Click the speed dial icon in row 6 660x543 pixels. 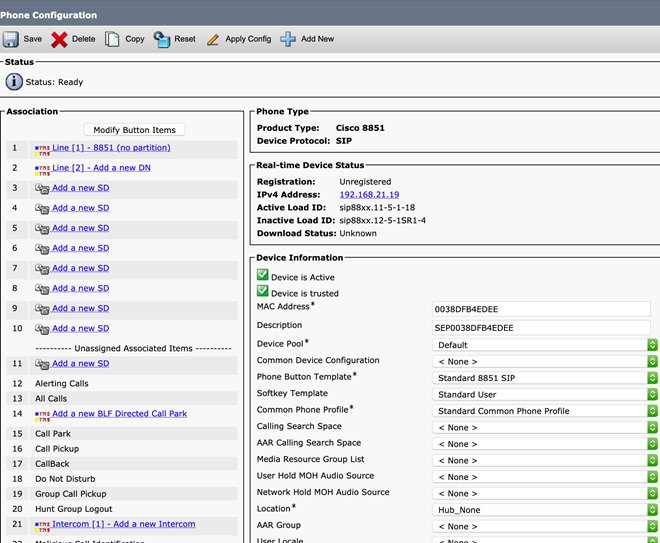click(x=42, y=249)
